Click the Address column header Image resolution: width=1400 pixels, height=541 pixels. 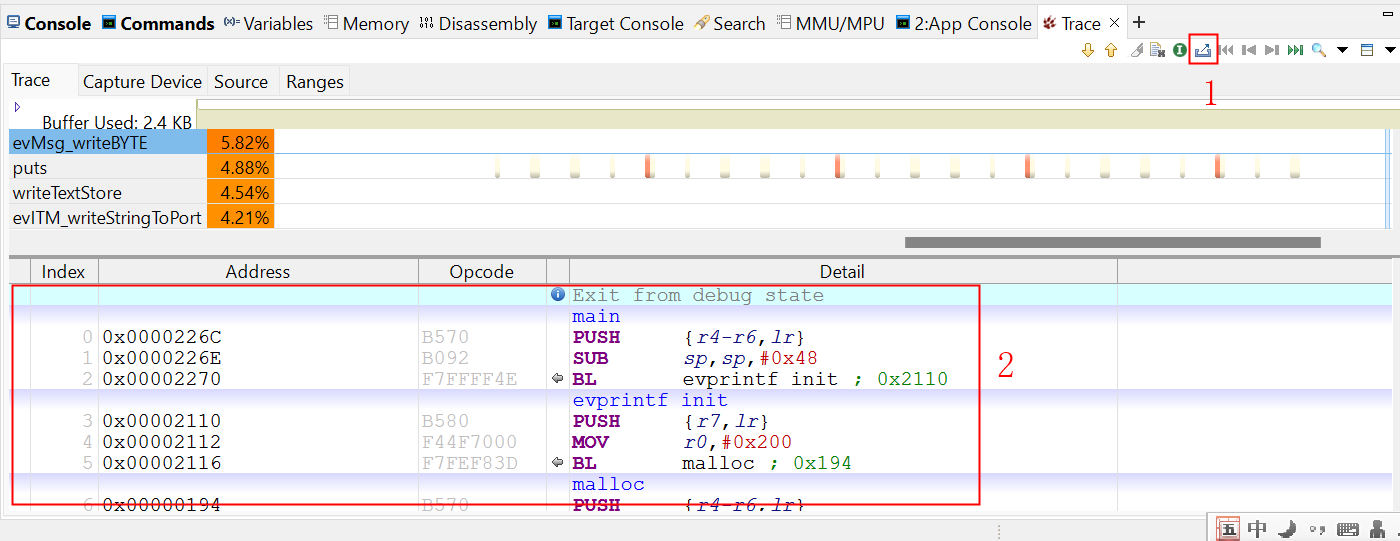point(257,271)
